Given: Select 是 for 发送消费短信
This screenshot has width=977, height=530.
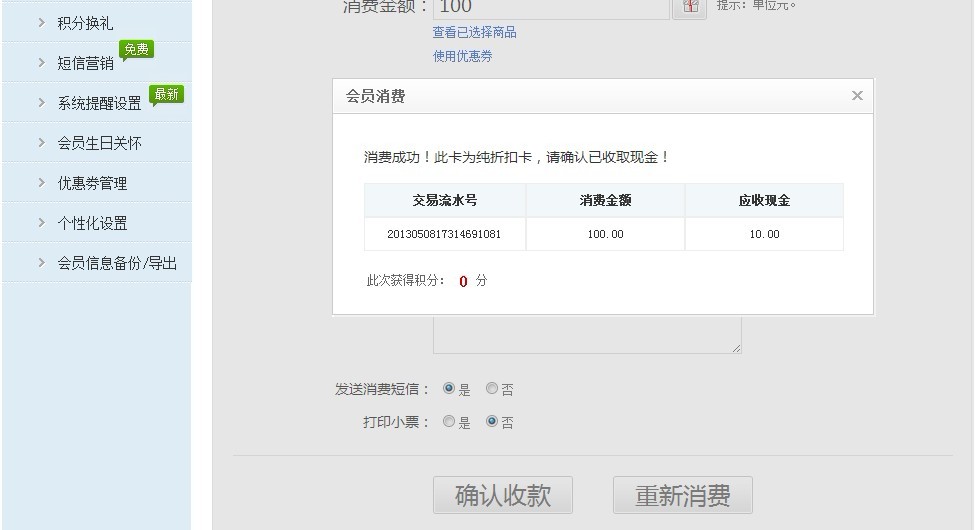Looking at the screenshot, I should coord(449,389).
